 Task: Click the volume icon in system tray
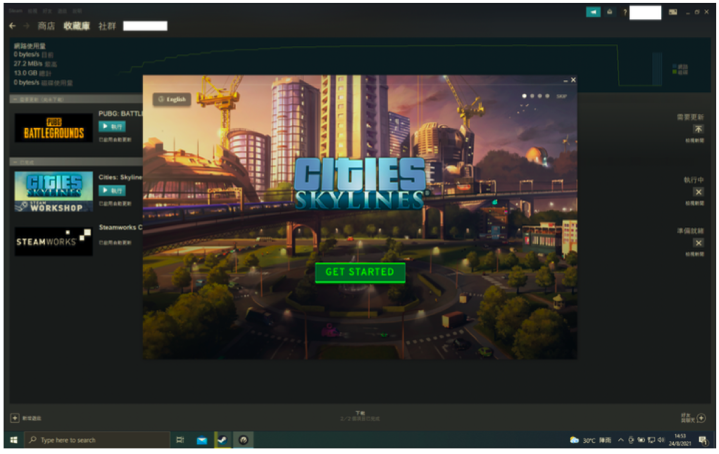click(661, 440)
